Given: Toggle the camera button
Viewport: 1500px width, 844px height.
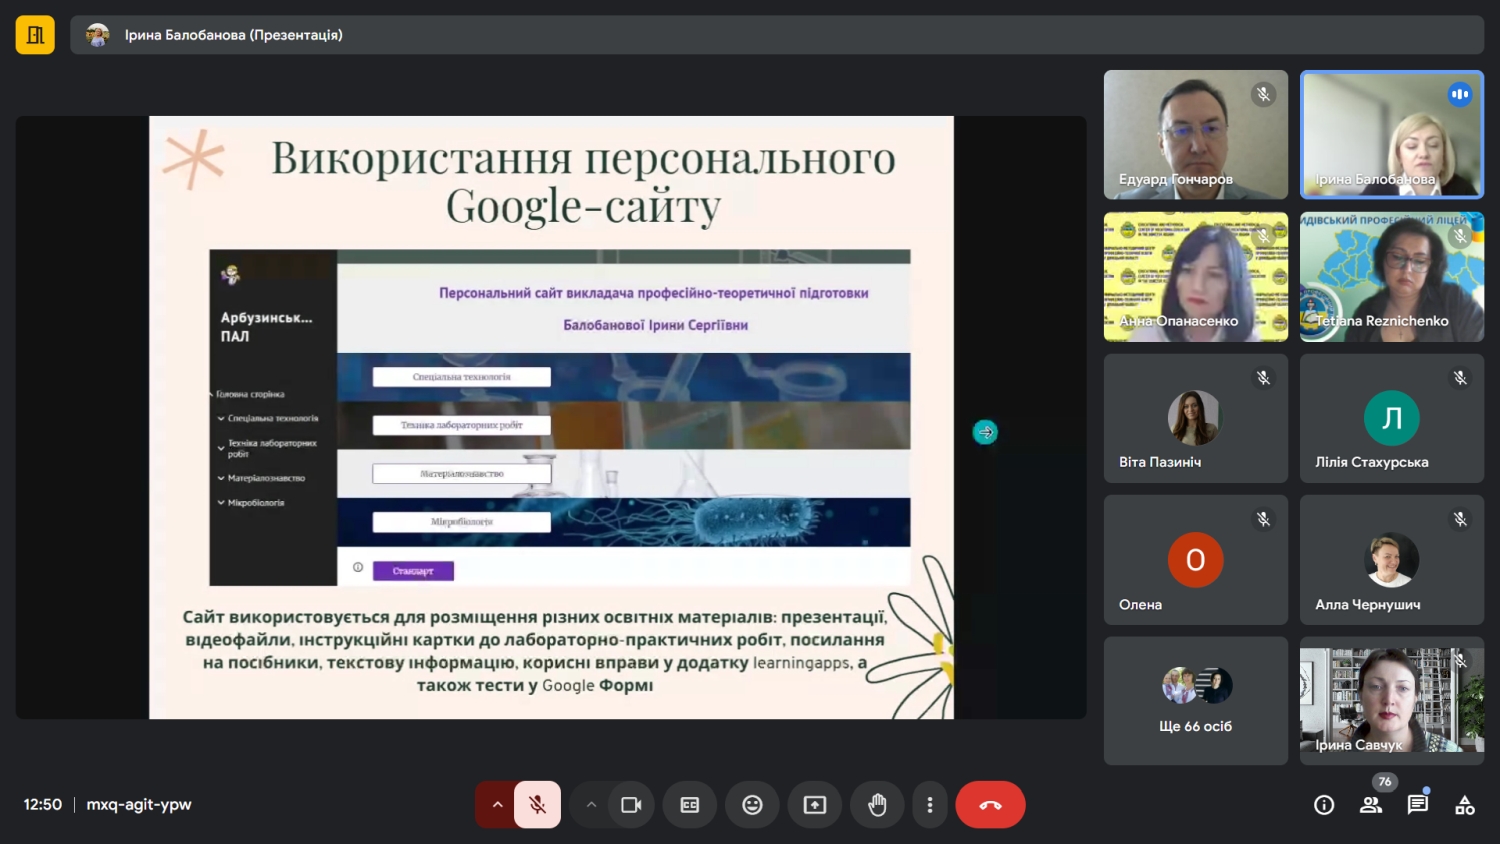Looking at the screenshot, I should (632, 805).
